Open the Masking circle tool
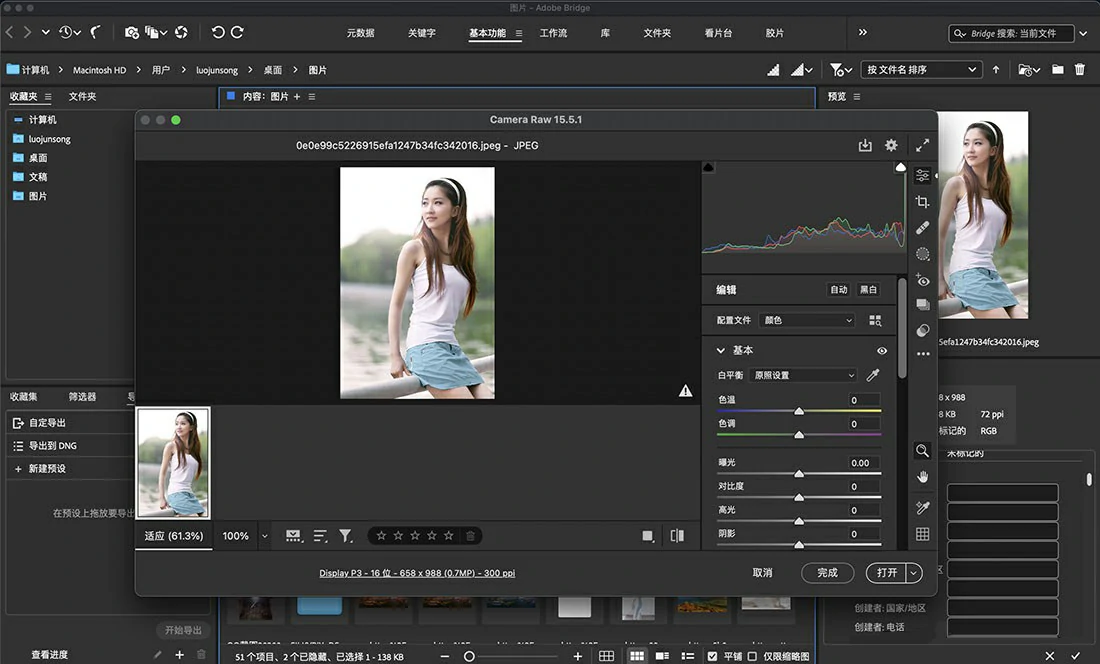 [x=923, y=254]
